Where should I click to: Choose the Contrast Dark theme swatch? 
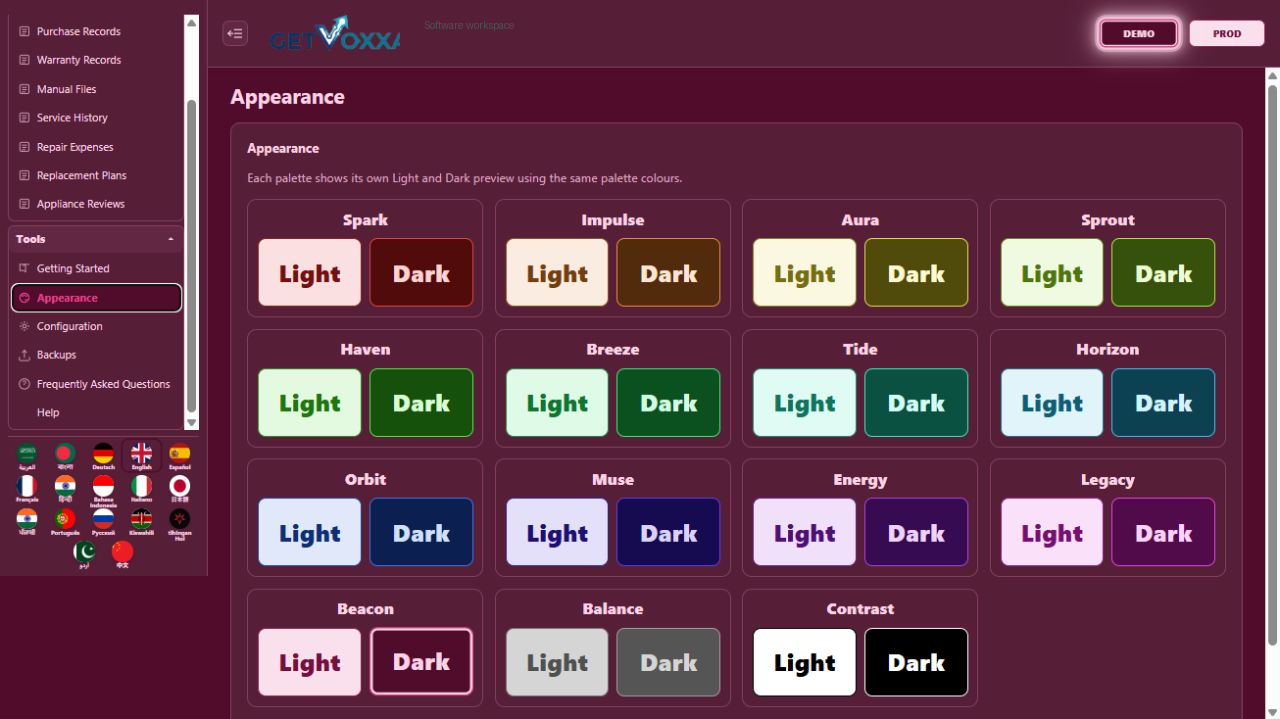point(916,662)
